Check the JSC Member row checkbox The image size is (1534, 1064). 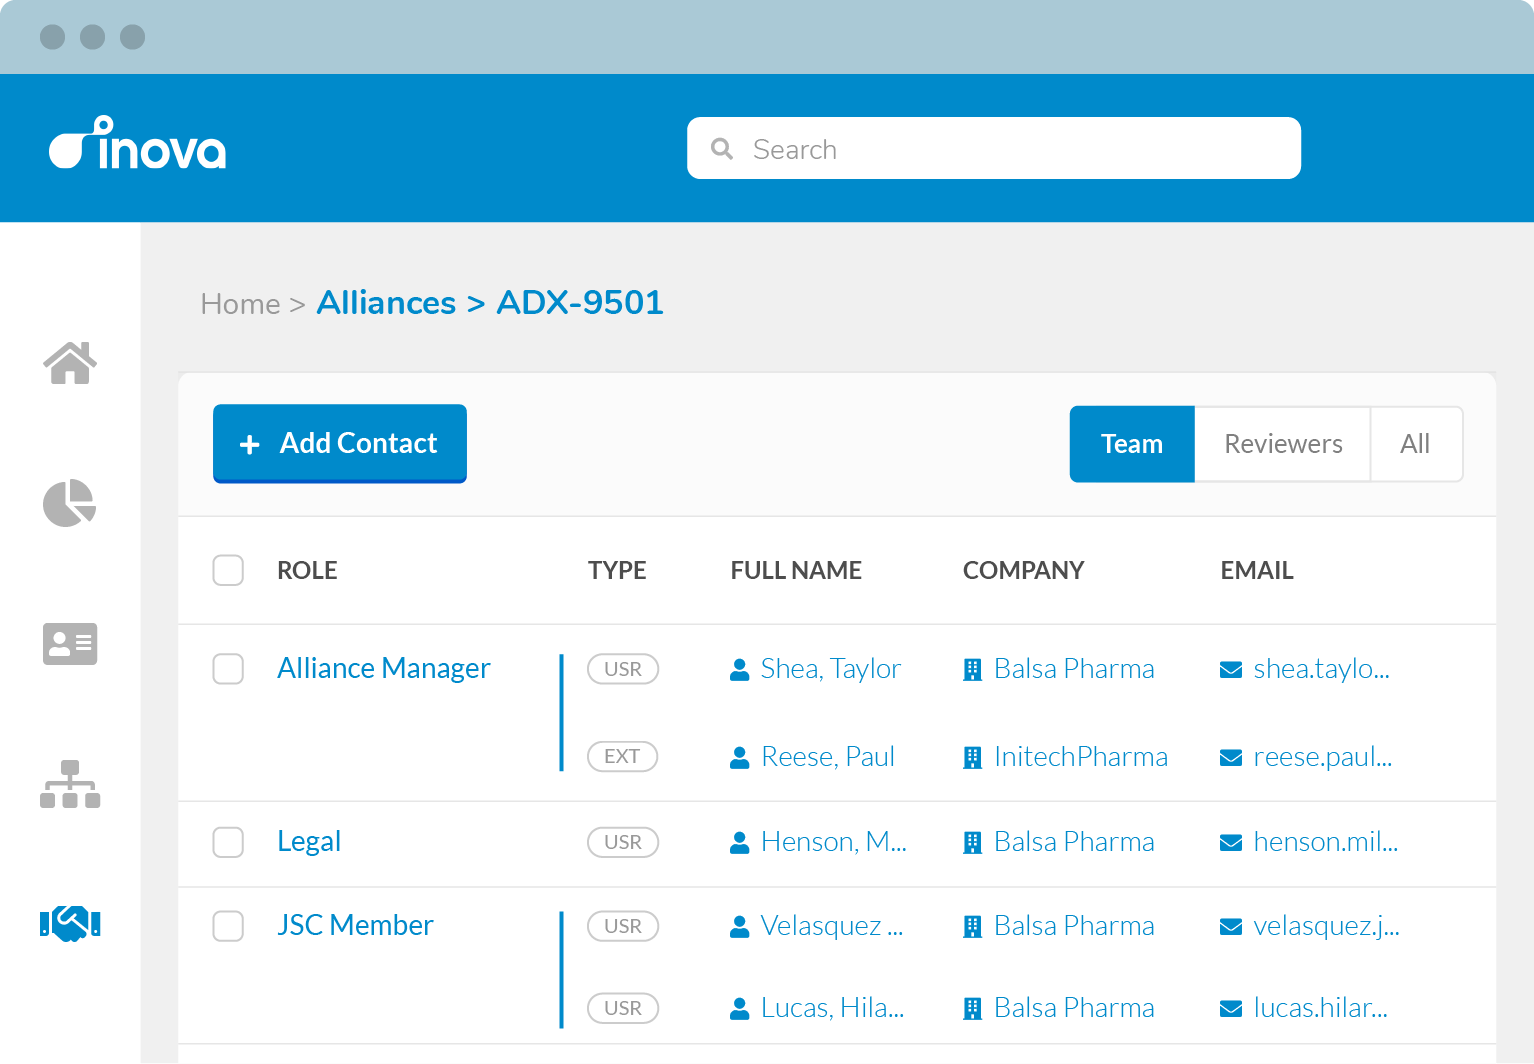[x=228, y=926]
